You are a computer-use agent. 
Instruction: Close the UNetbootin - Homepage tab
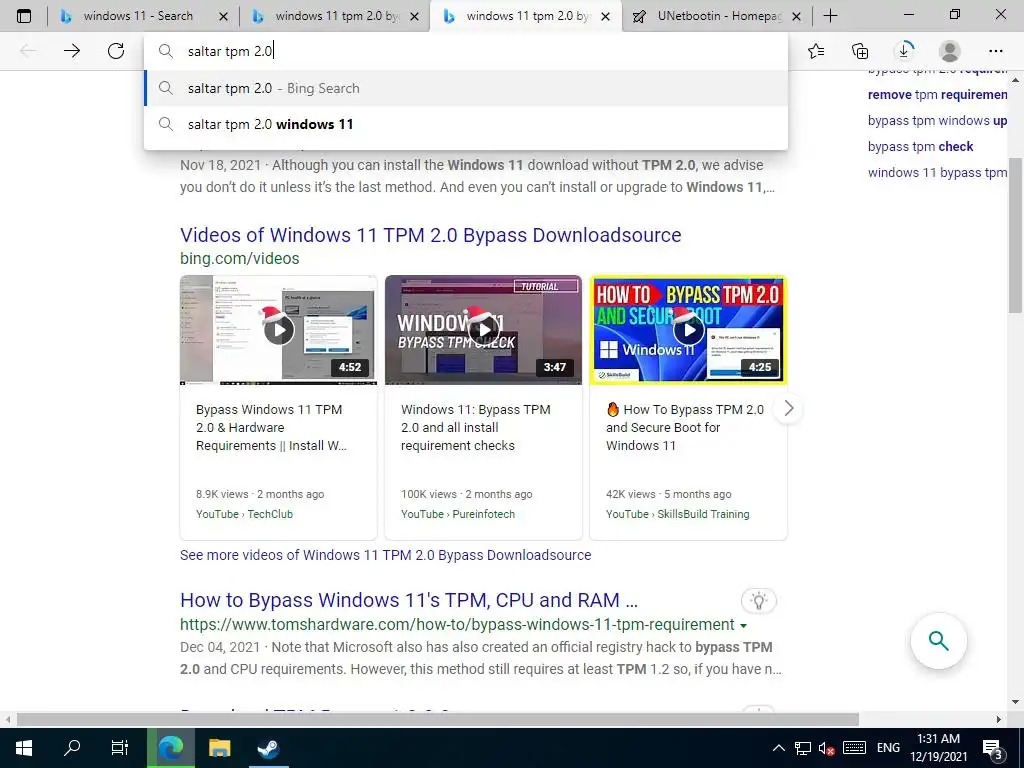coord(796,16)
